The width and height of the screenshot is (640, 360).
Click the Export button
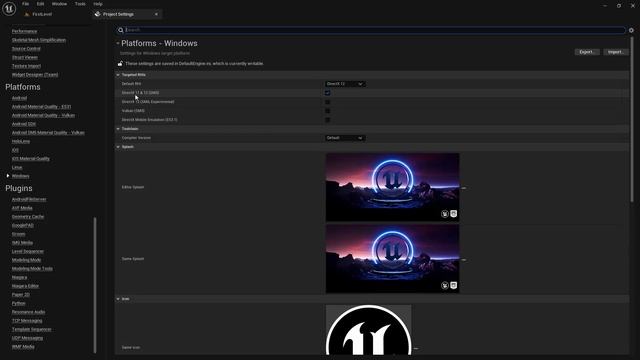tap(587, 52)
